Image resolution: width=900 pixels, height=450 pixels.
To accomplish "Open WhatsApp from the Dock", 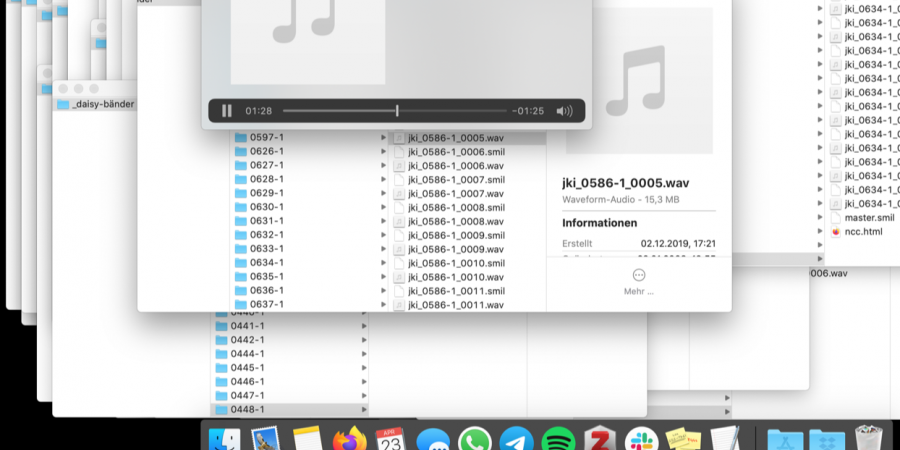I will coord(475,441).
